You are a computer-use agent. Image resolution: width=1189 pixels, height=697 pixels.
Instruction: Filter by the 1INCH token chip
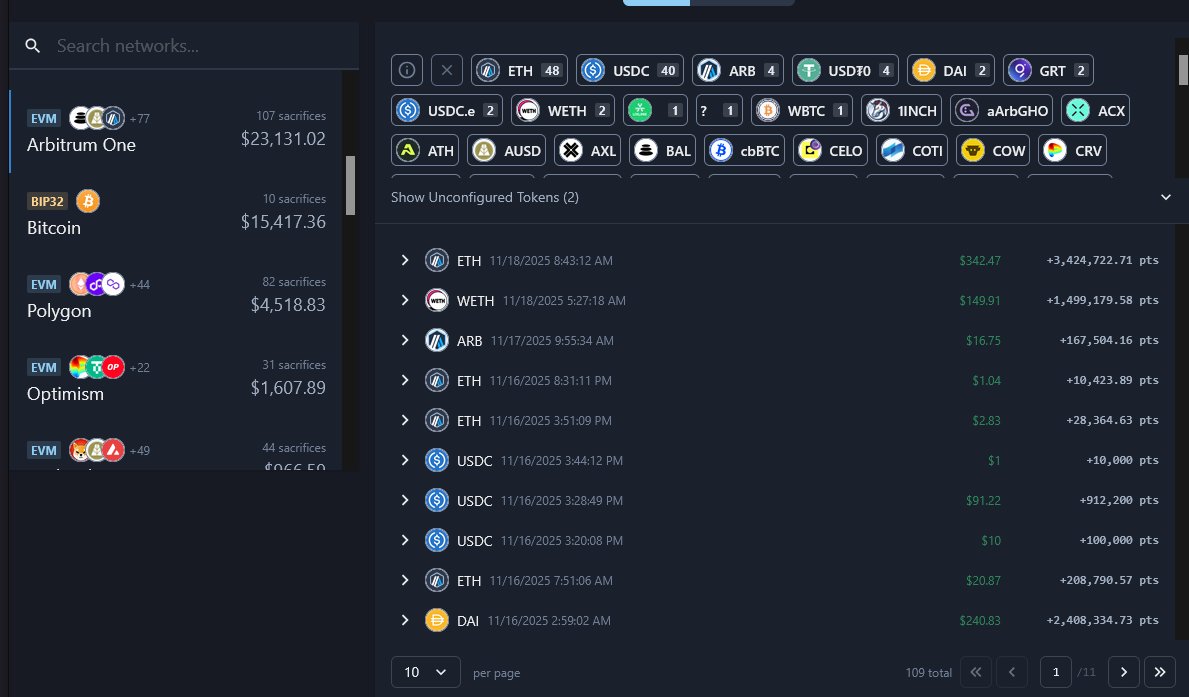tap(902, 111)
